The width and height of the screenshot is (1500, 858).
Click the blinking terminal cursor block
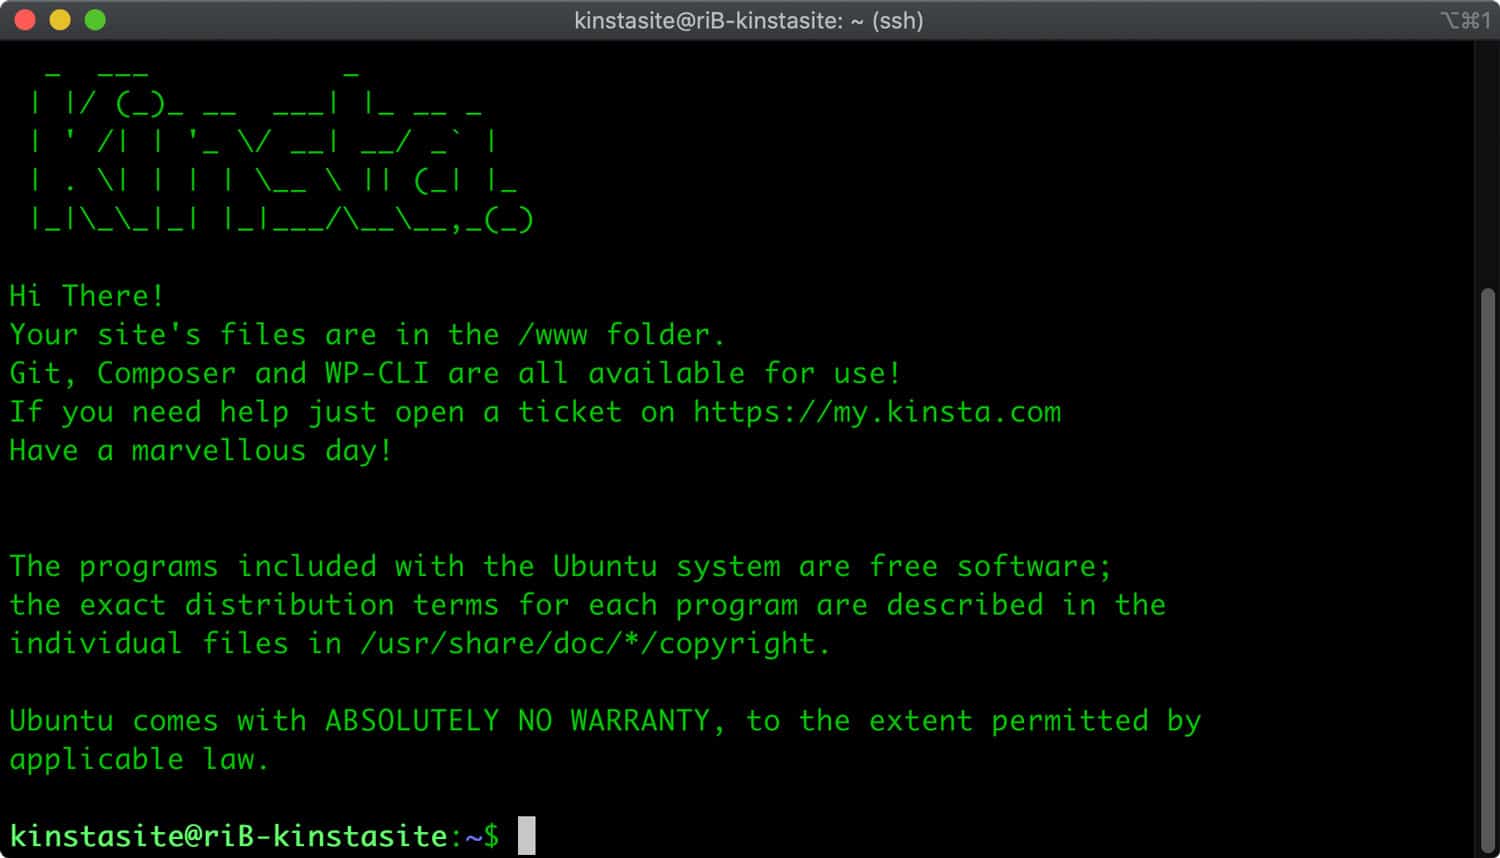tap(525, 834)
